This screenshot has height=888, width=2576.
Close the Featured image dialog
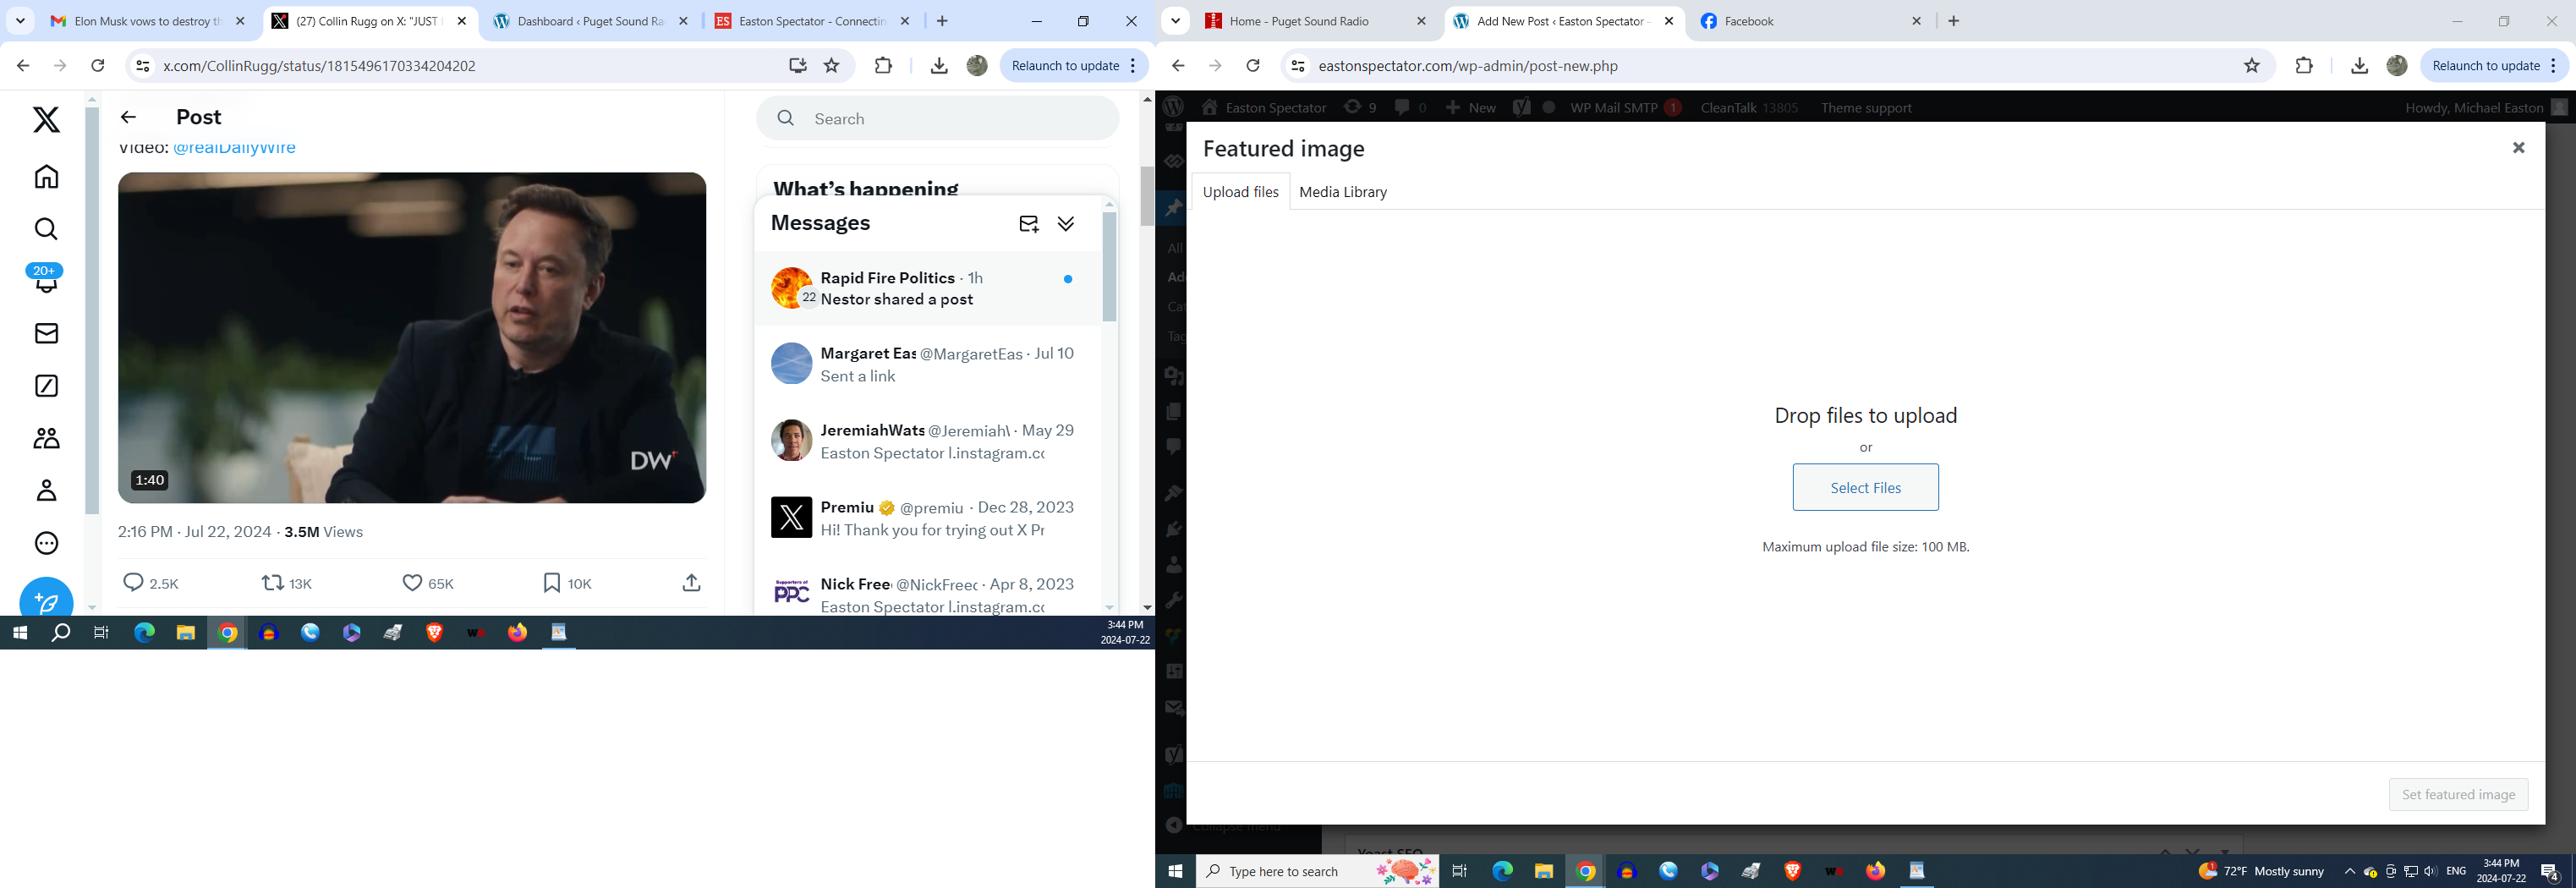tap(2518, 148)
